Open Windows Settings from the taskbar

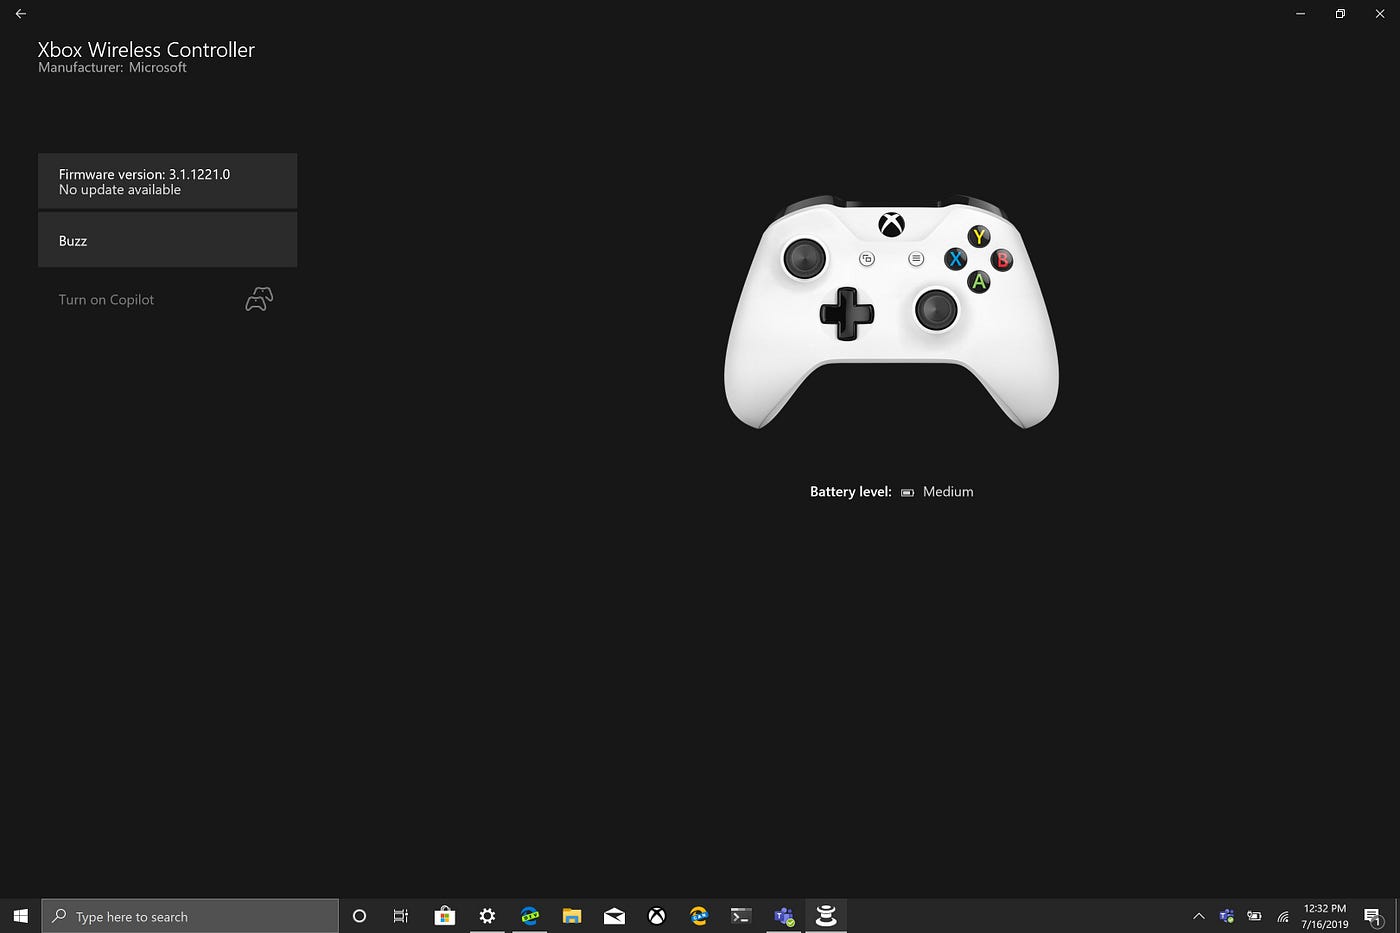487,916
